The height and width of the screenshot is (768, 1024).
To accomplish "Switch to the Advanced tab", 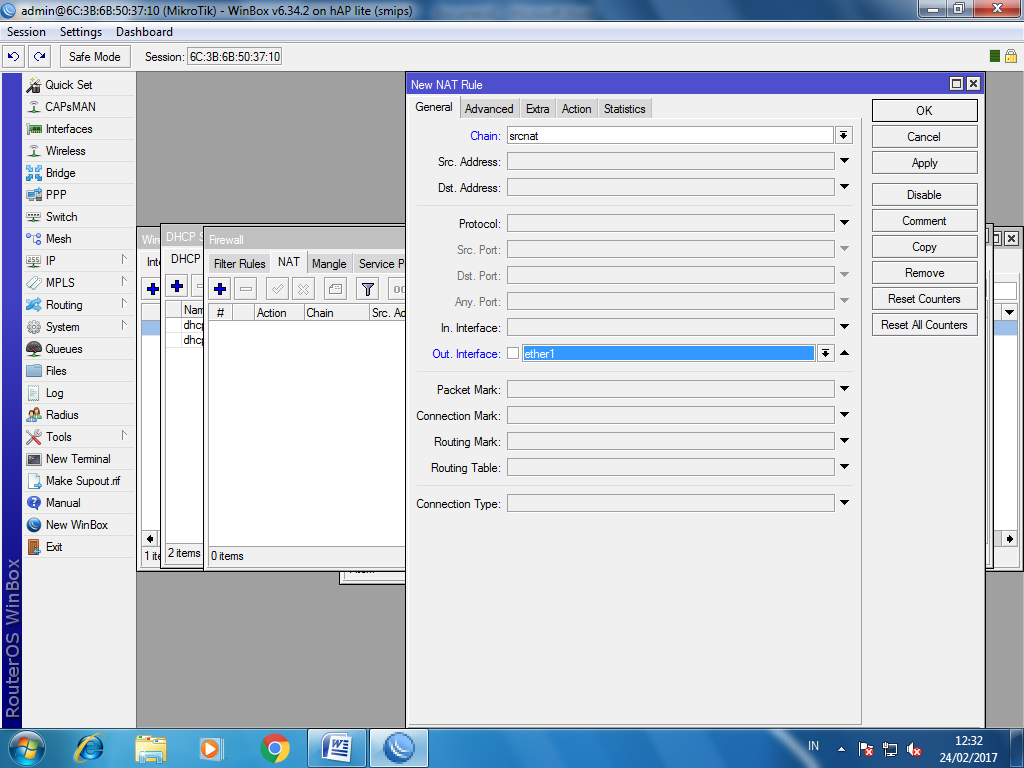I will tap(489, 109).
